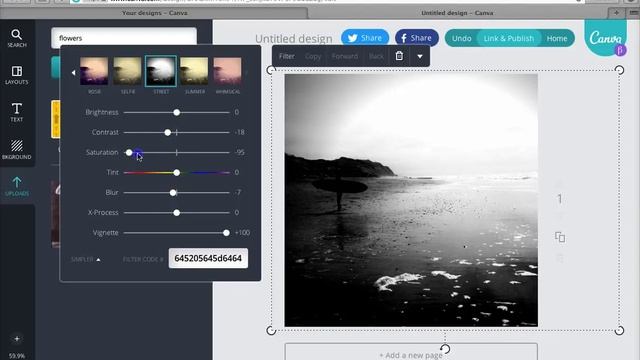This screenshot has height=360, width=640.
Task: Click the Contrast value -18
Action: coord(240,132)
